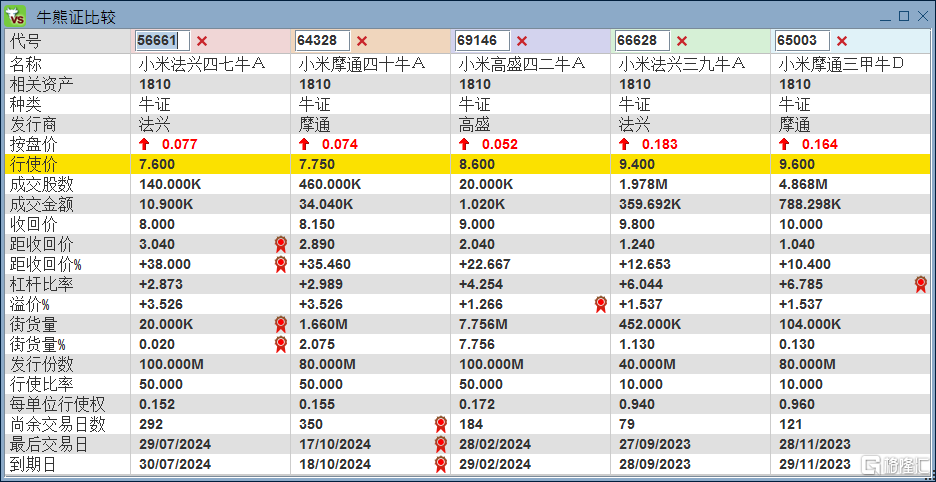Click the name 小米高盛四二牛A

(522, 64)
